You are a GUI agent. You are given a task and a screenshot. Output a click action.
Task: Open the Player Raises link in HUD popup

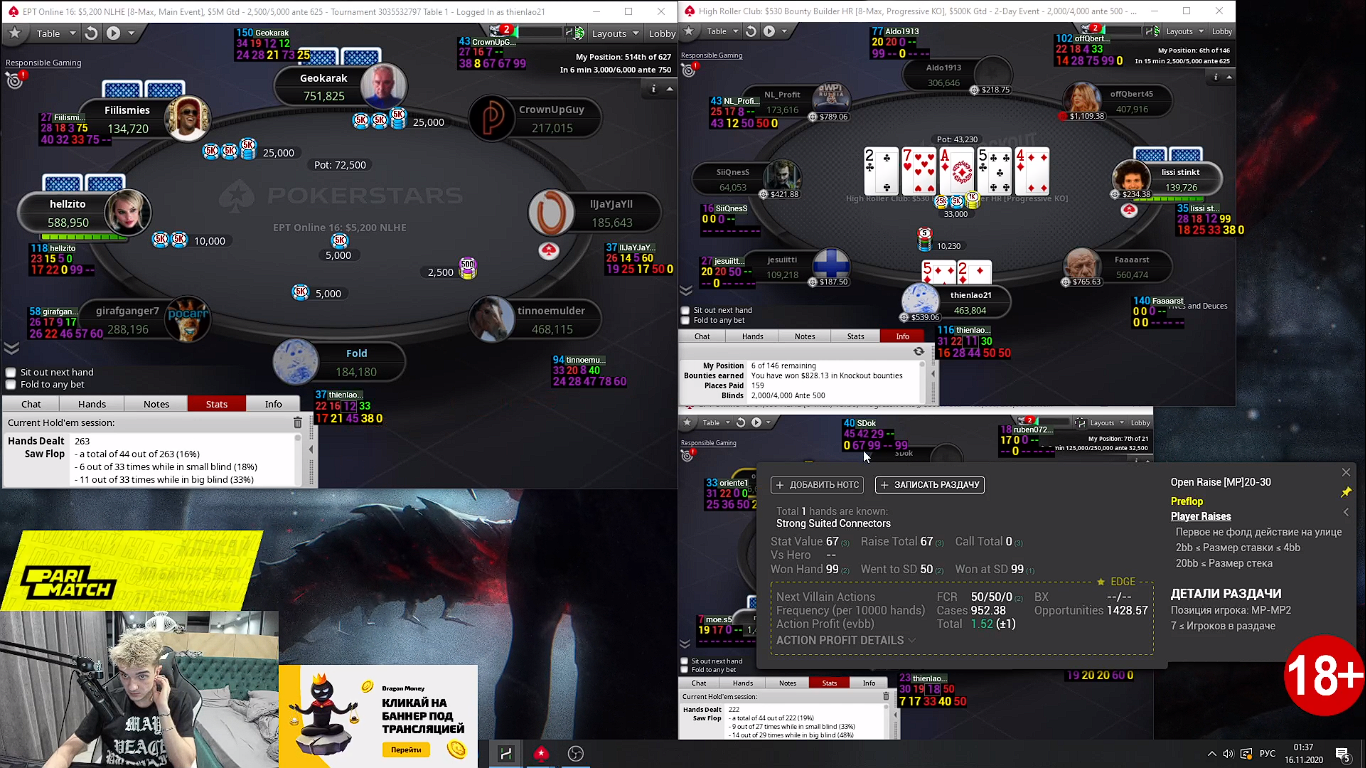click(x=1201, y=517)
